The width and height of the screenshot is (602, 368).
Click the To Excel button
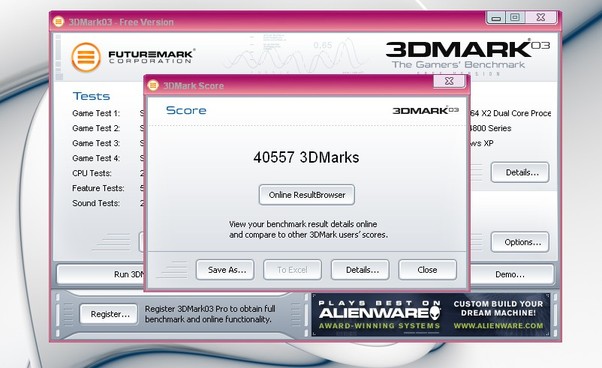click(292, 270)
